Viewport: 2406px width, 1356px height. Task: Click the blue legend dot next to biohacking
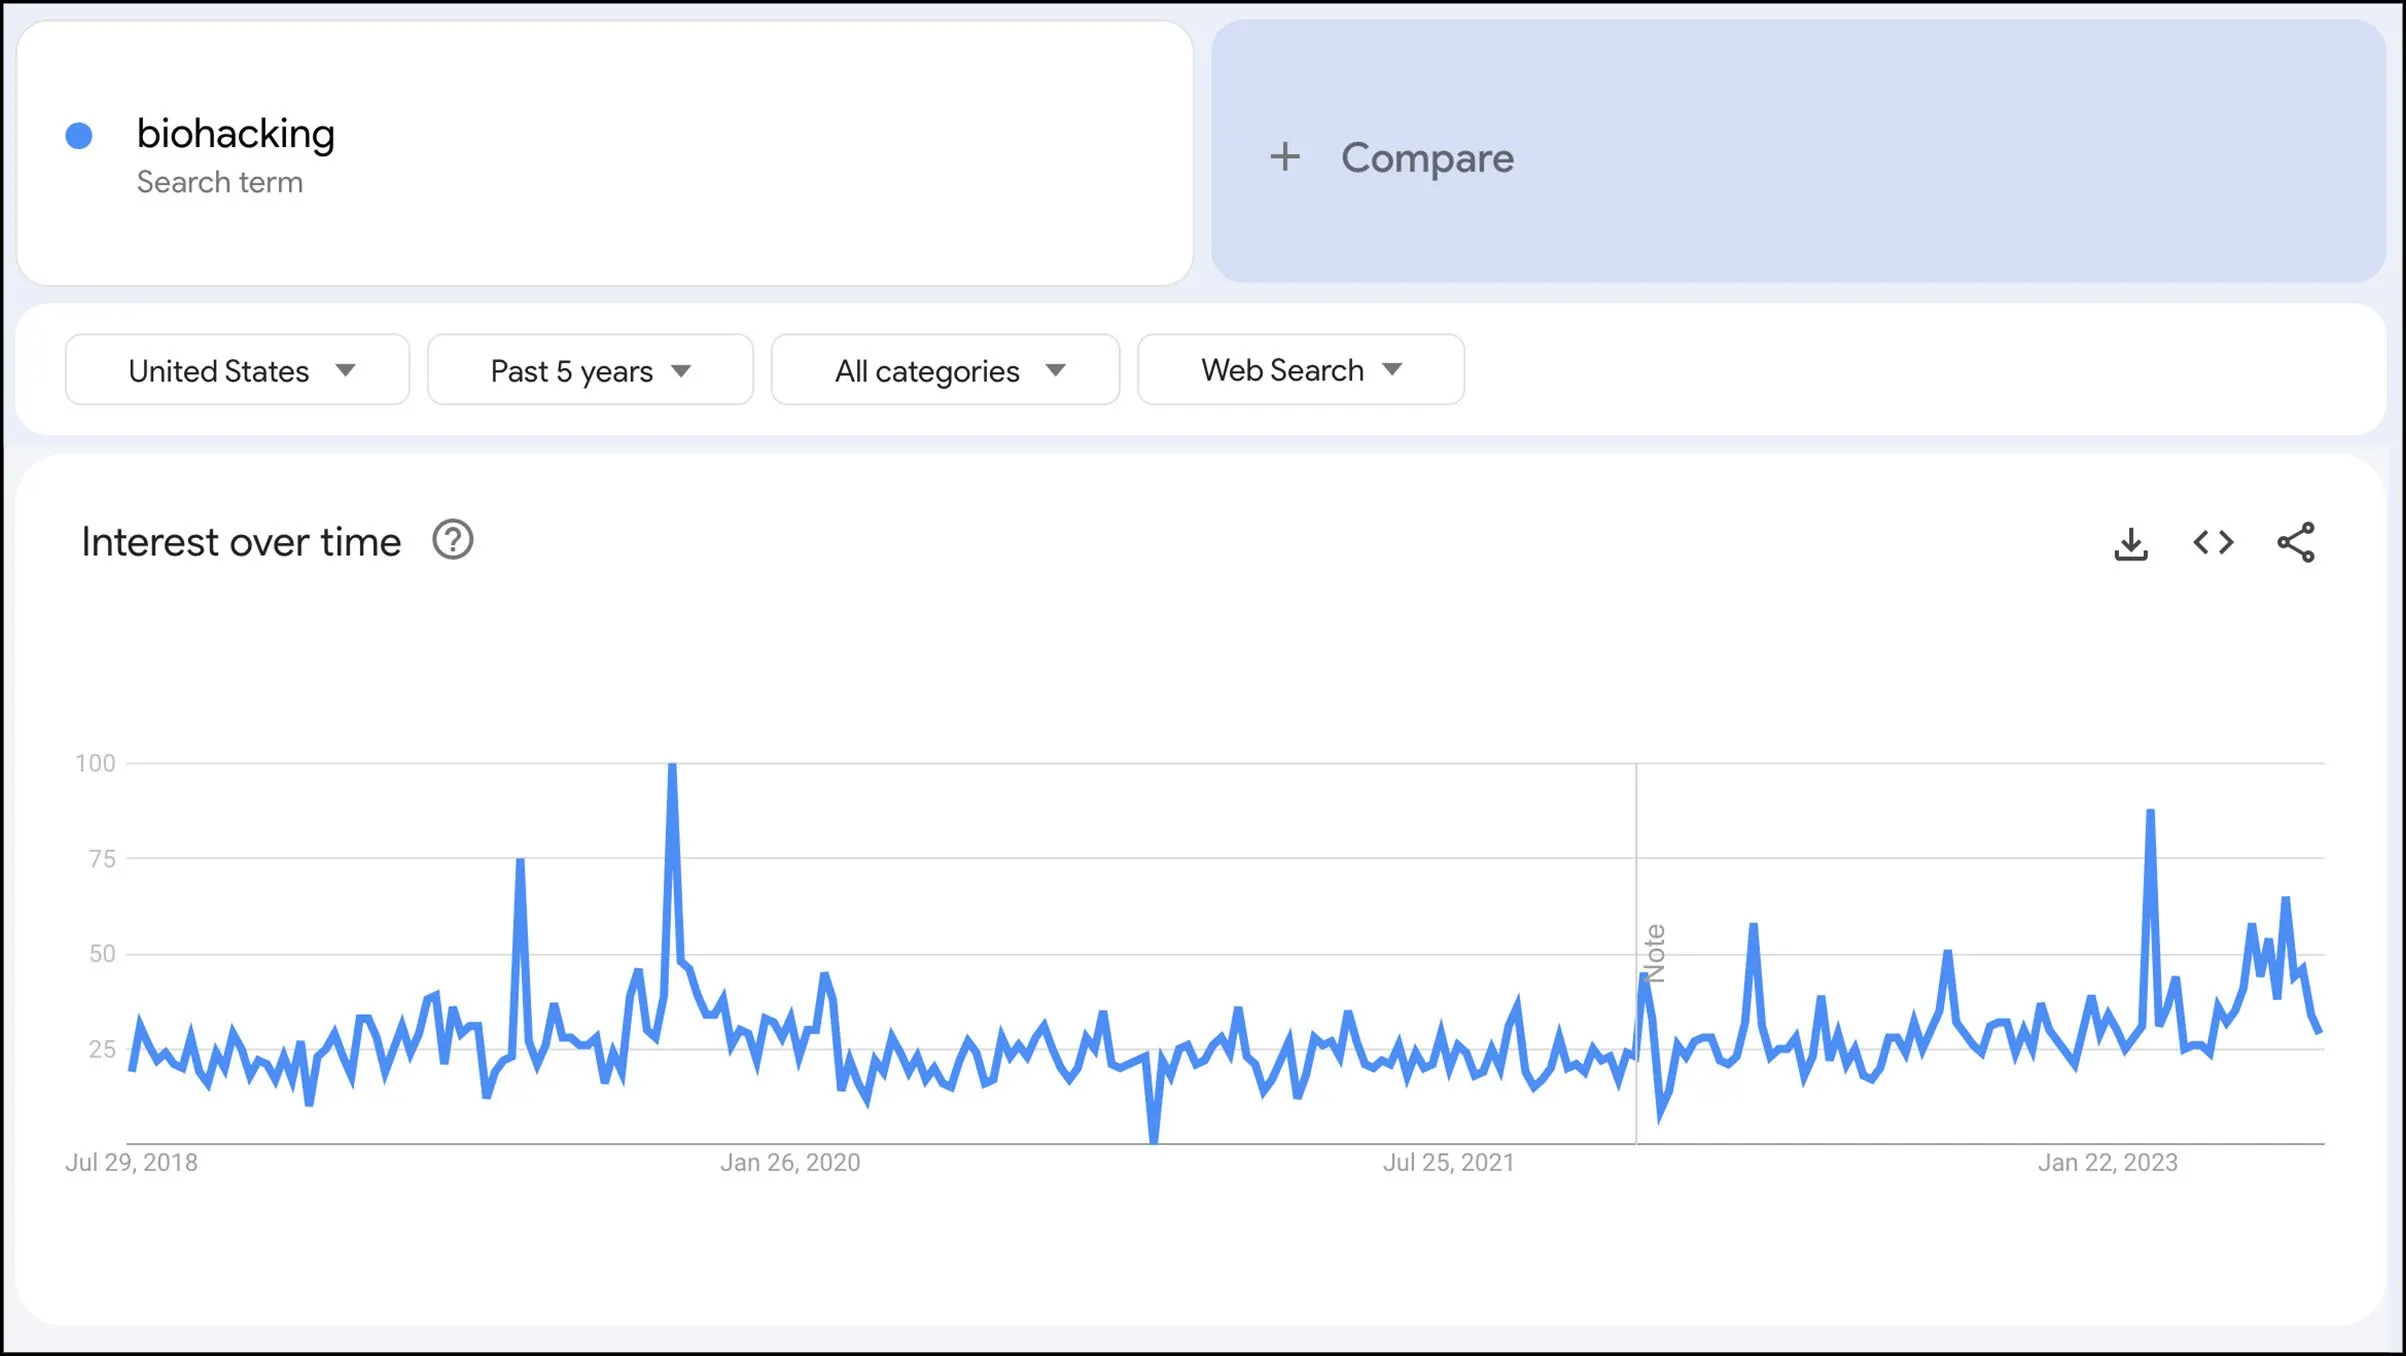78,133
